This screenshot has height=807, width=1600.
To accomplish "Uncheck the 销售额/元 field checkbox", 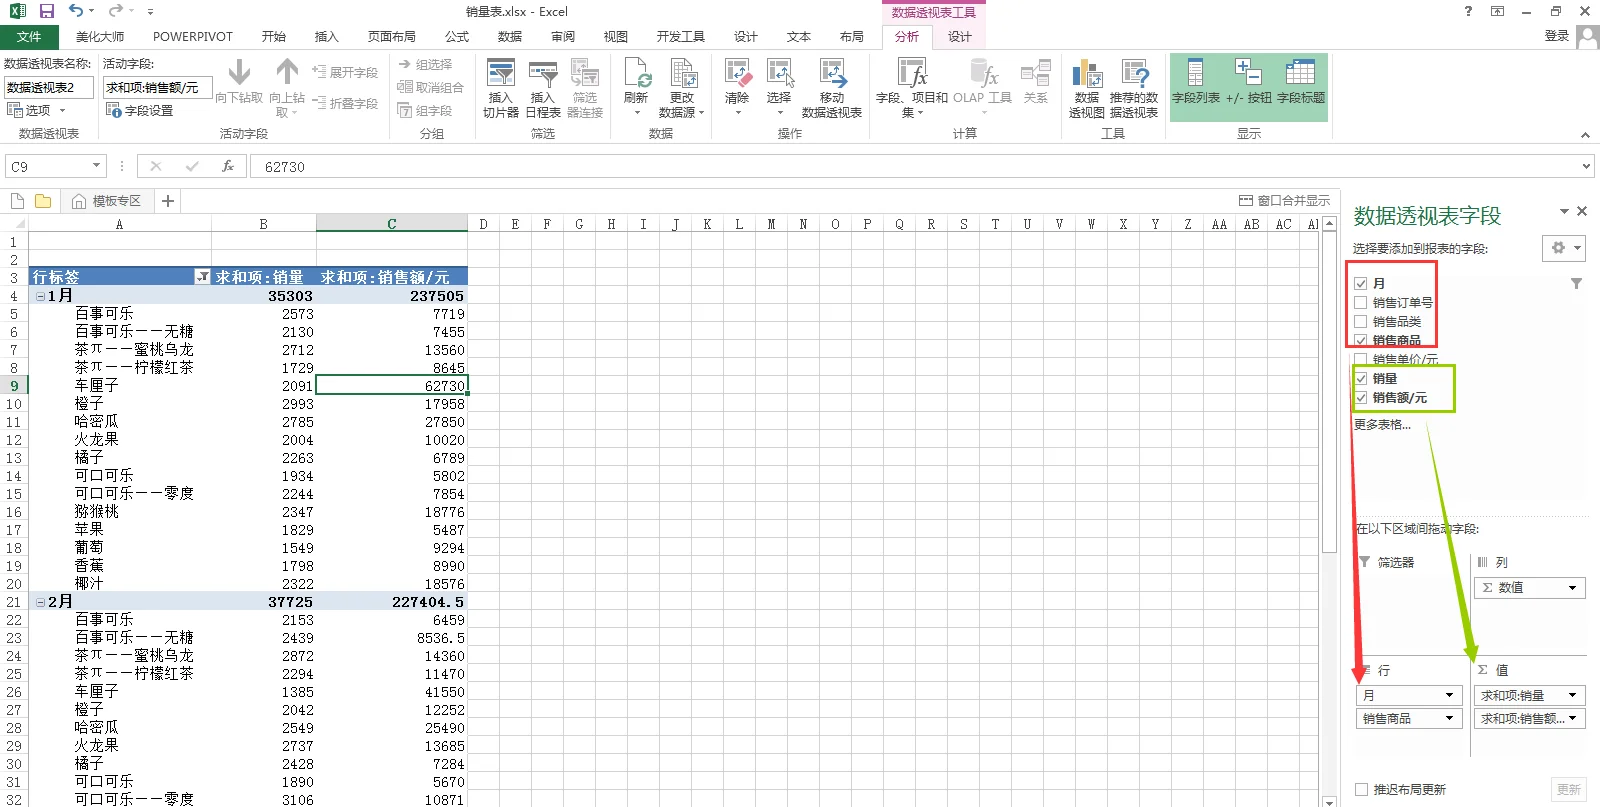I will tap(1361, 397).
